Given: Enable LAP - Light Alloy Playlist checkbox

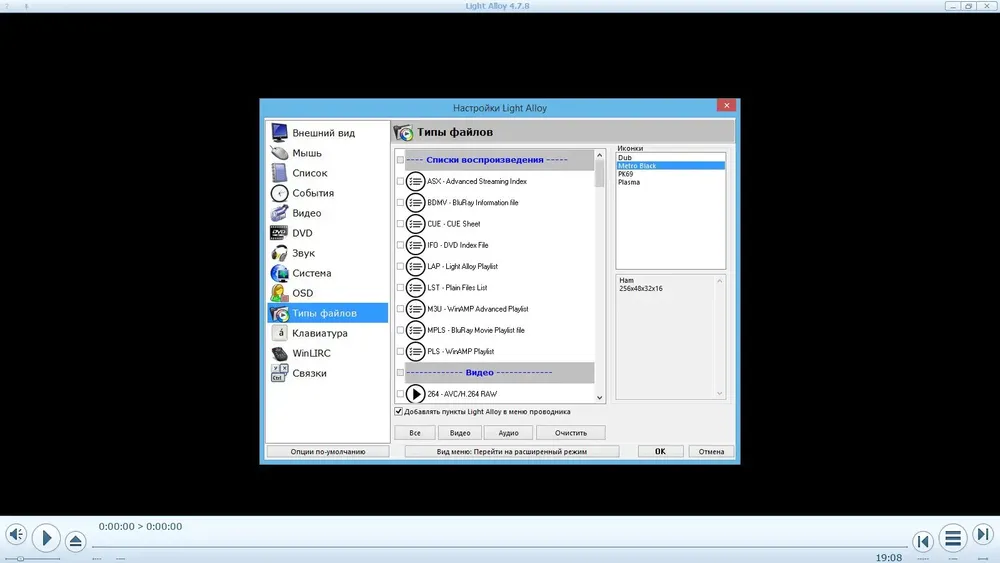Looking at the screenshot, I should point(400,267).
